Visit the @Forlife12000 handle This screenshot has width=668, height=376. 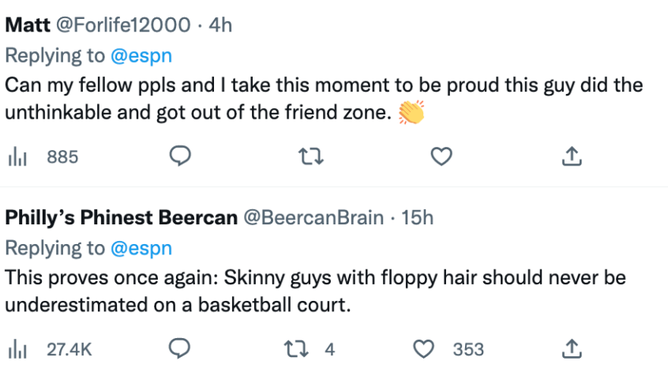pyautogui.click(x=123, y=25)
